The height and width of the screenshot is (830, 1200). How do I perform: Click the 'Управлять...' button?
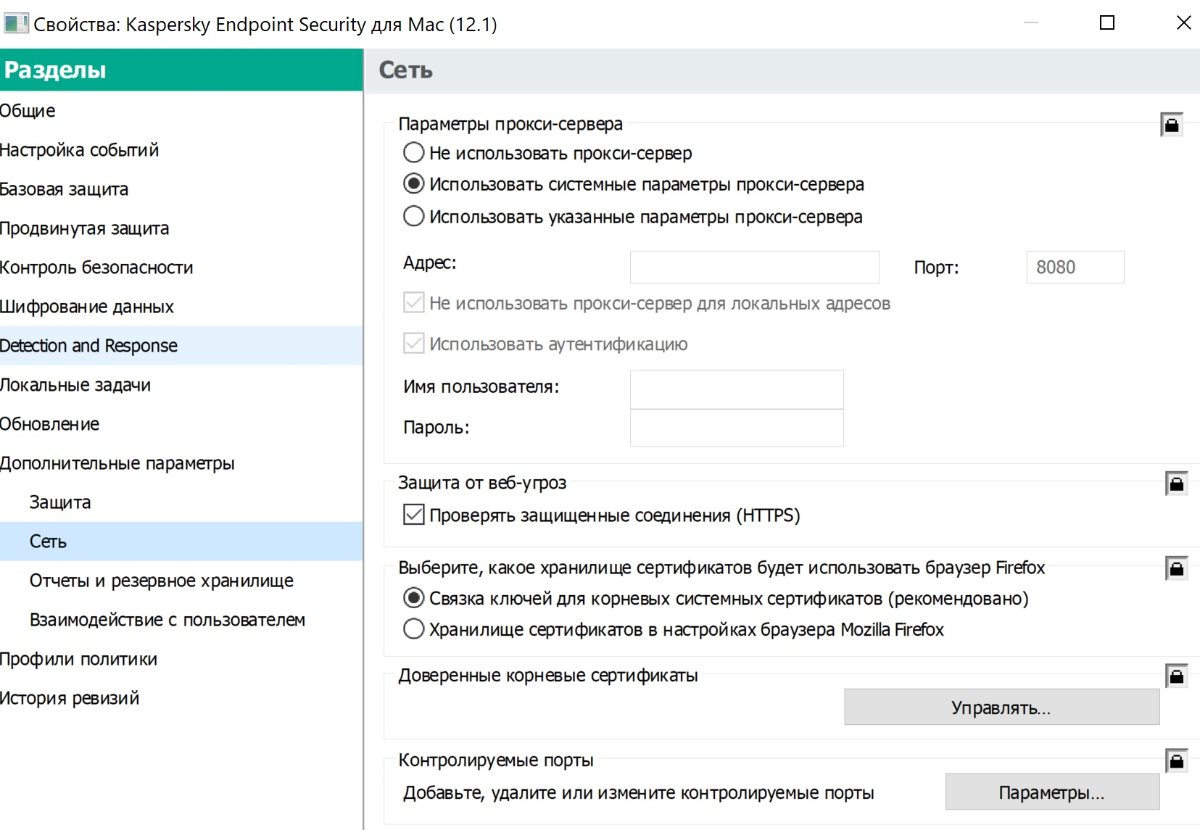coord(1001,707)
